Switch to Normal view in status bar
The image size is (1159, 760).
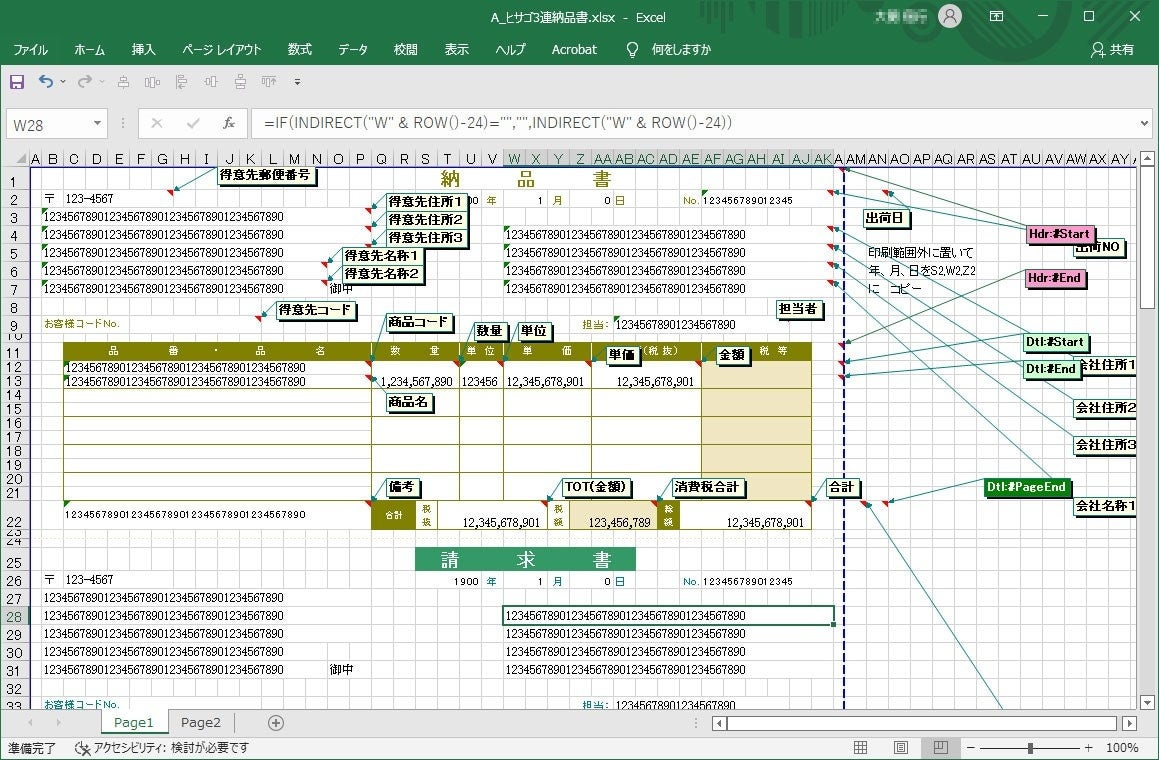coord(859,747)
